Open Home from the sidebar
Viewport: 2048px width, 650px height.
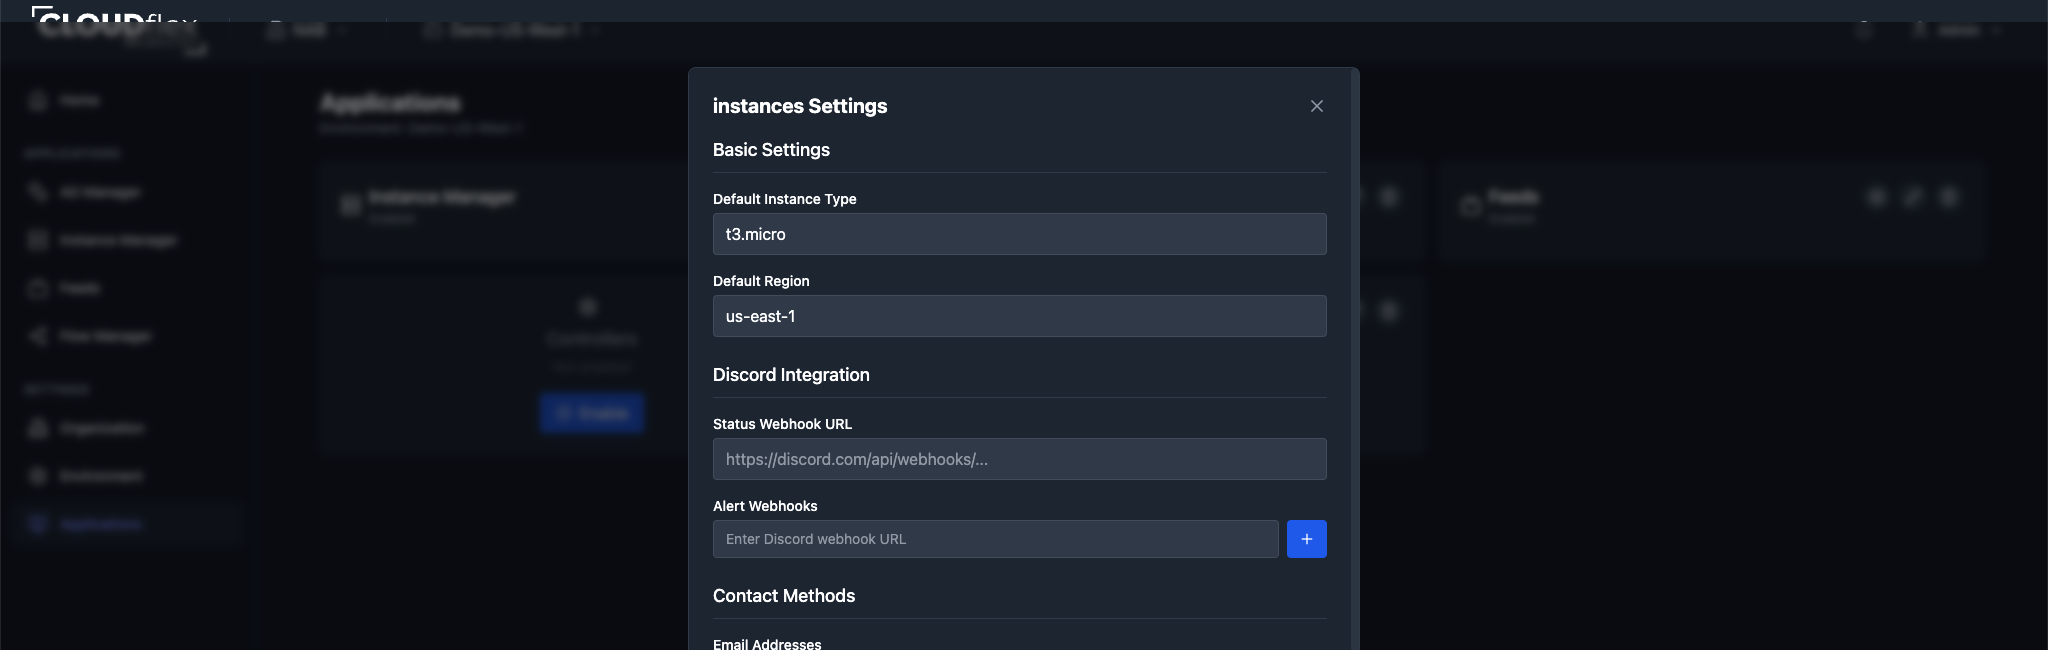(x=78, y=101)
